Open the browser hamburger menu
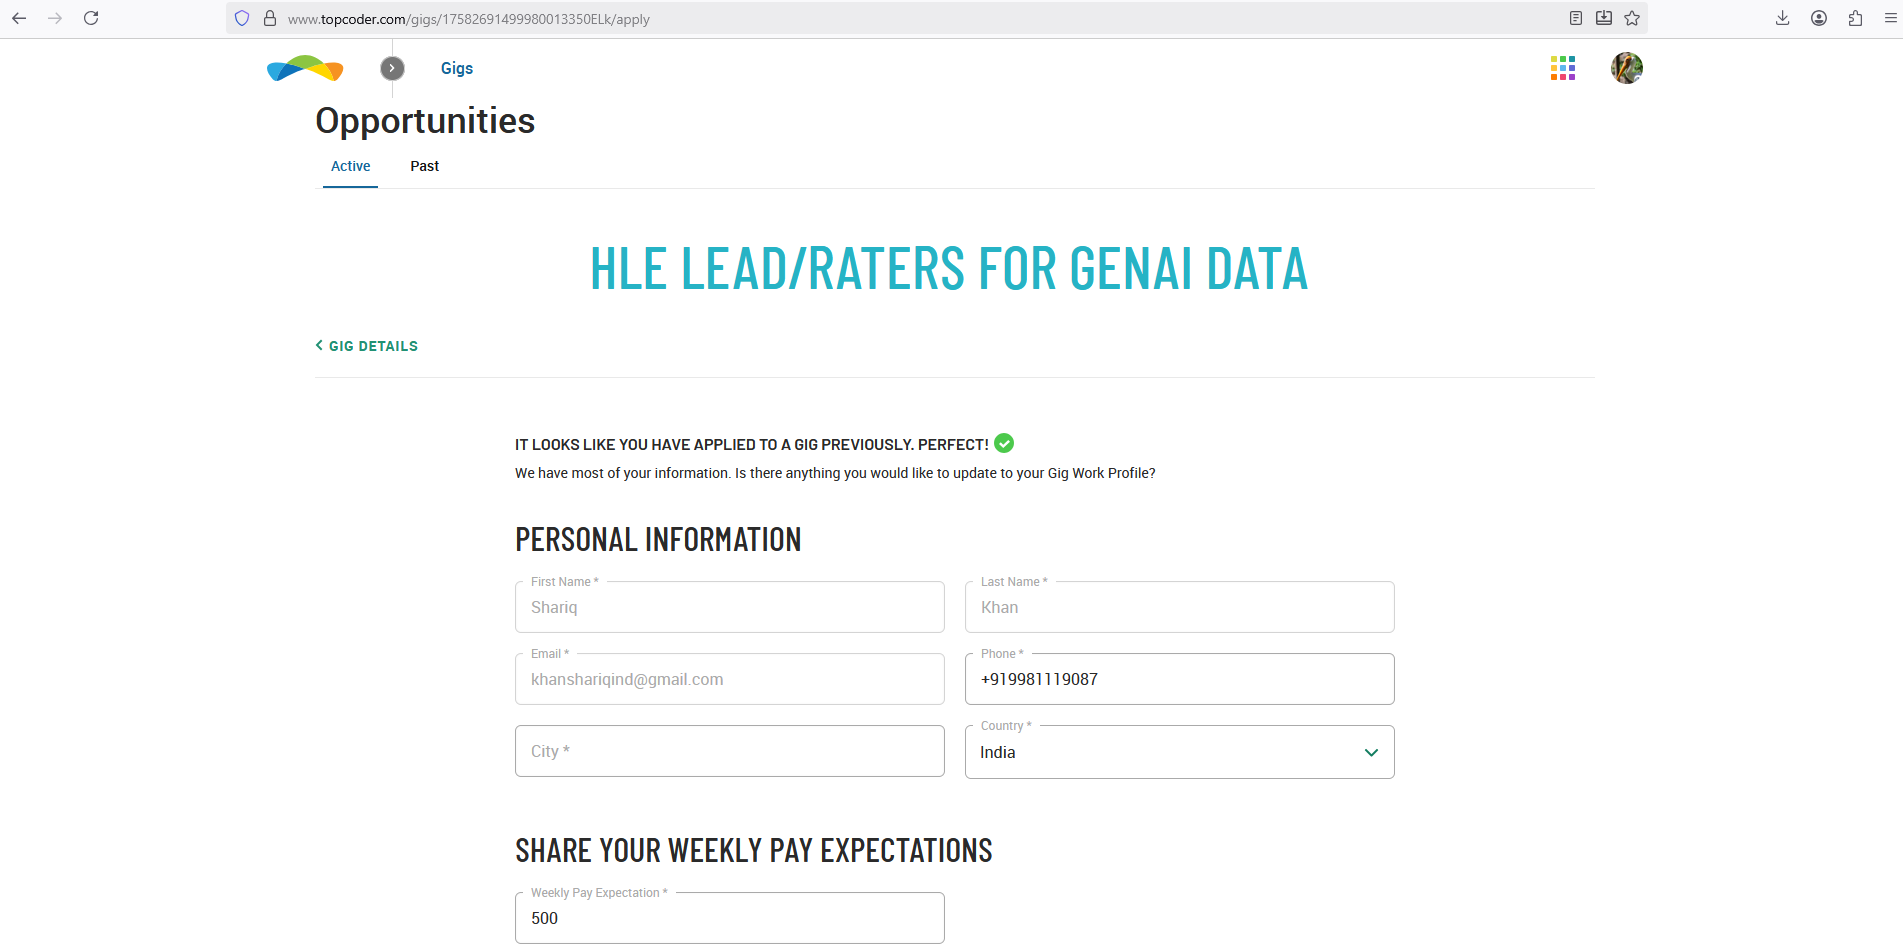Screen dimensions: 1903x948 coord(1890,18)
